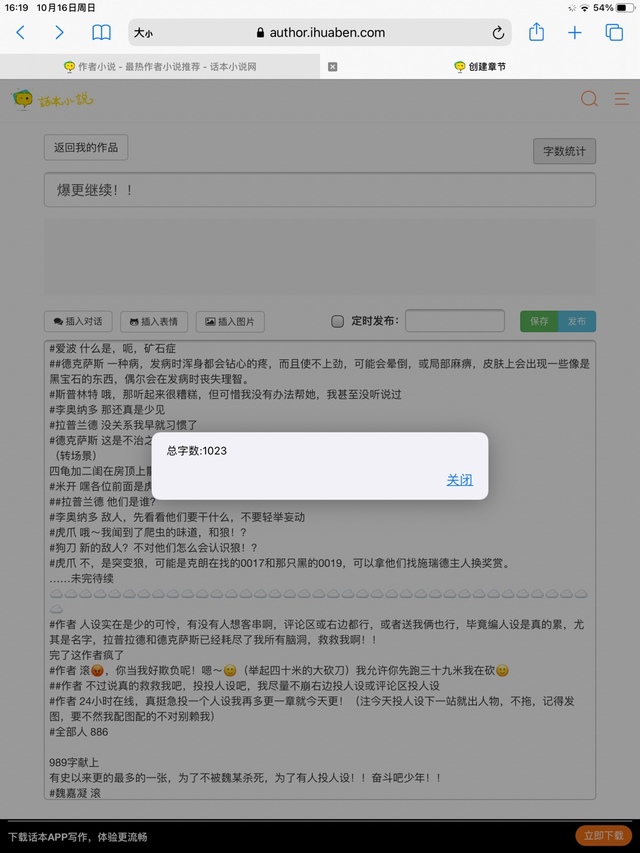Screen dimensions: 640x853
Task: Open the hamburger menu on site header
Action: point(622,99)
